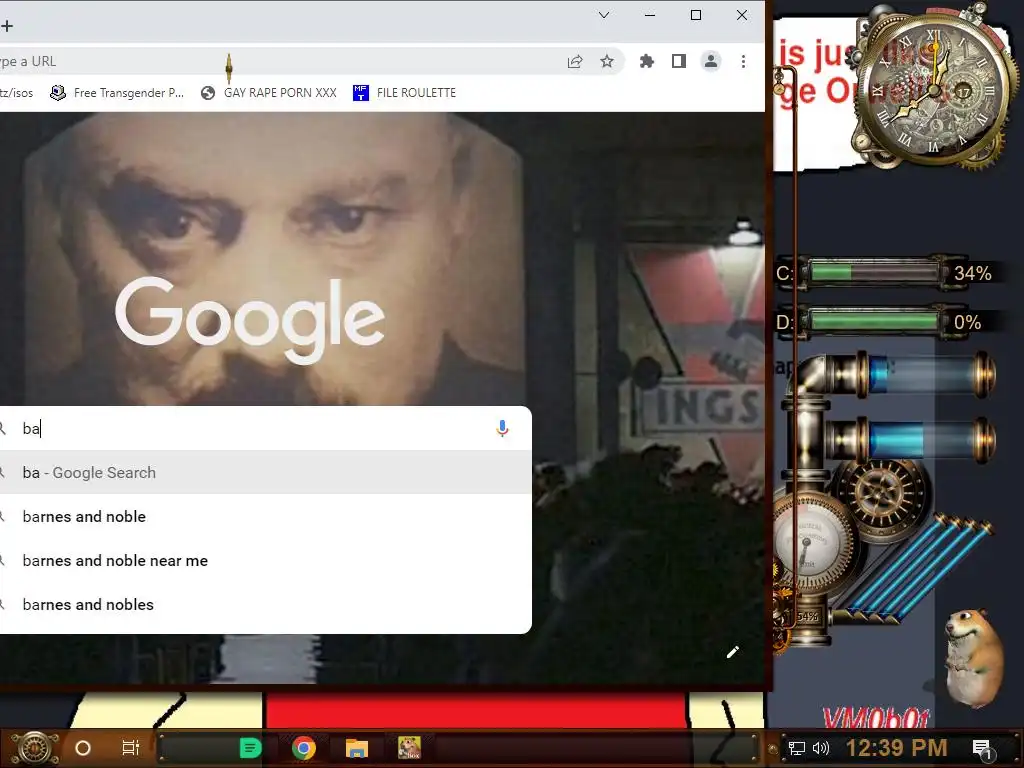This screenshot has height=768, width=1024.
Task: Minimize the Chrome window
Action: [x=650, y=15]
